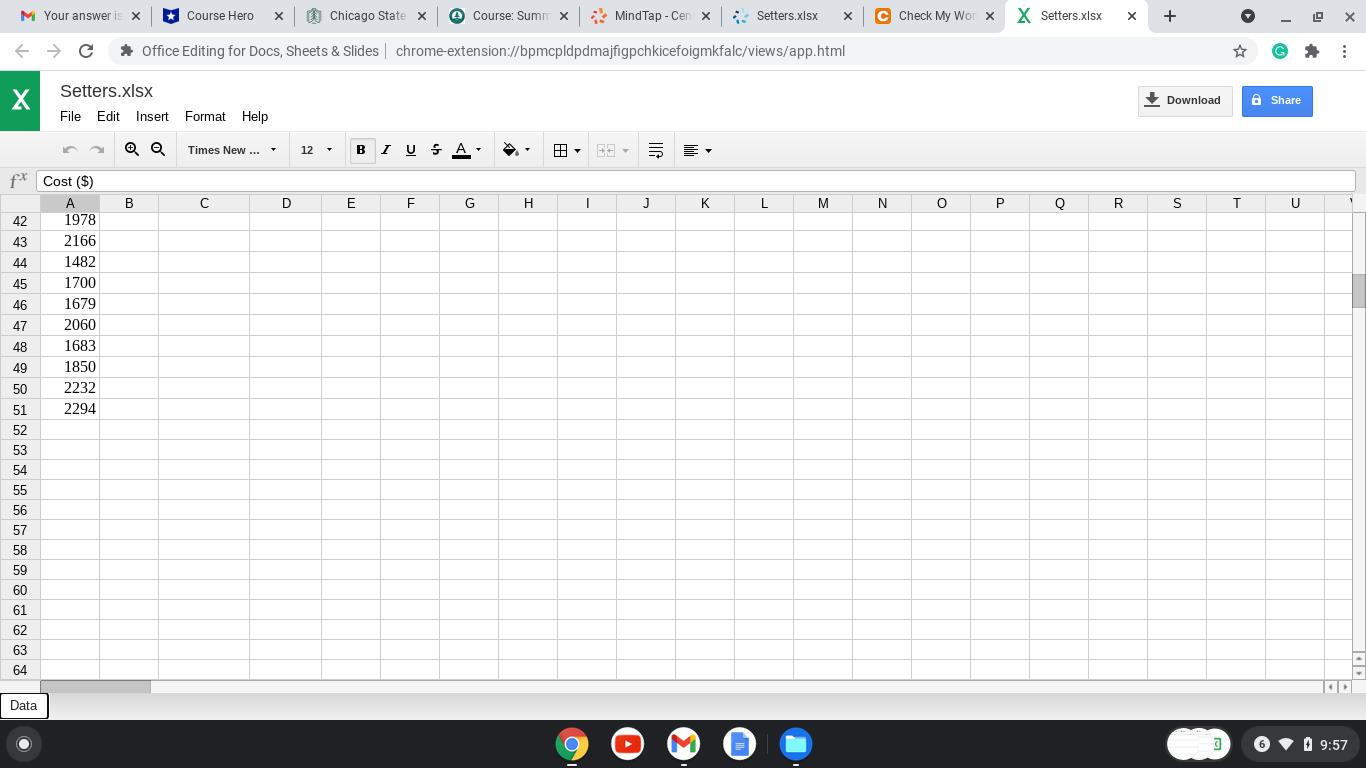The width and height of the screenshot is (1366, 768).
Task: Open a new browser tab
Action: tap(1170, 16)
